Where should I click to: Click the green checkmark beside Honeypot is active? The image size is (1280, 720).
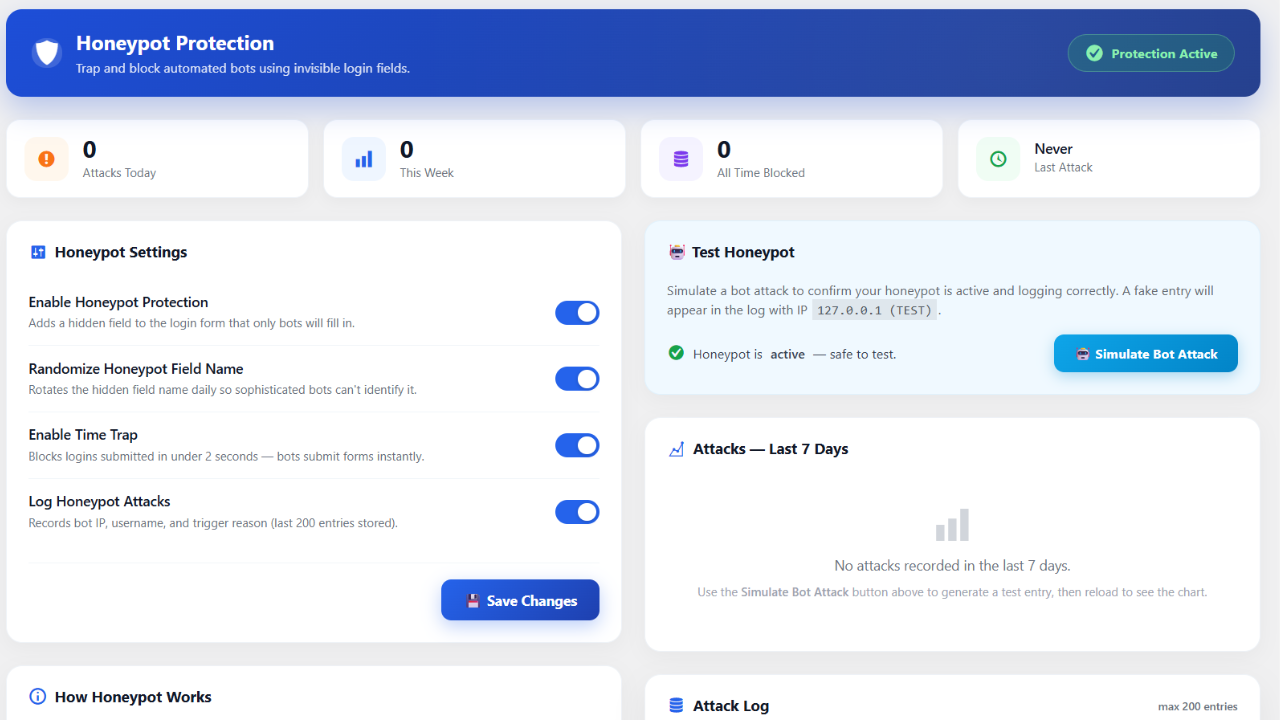point(676,353)
